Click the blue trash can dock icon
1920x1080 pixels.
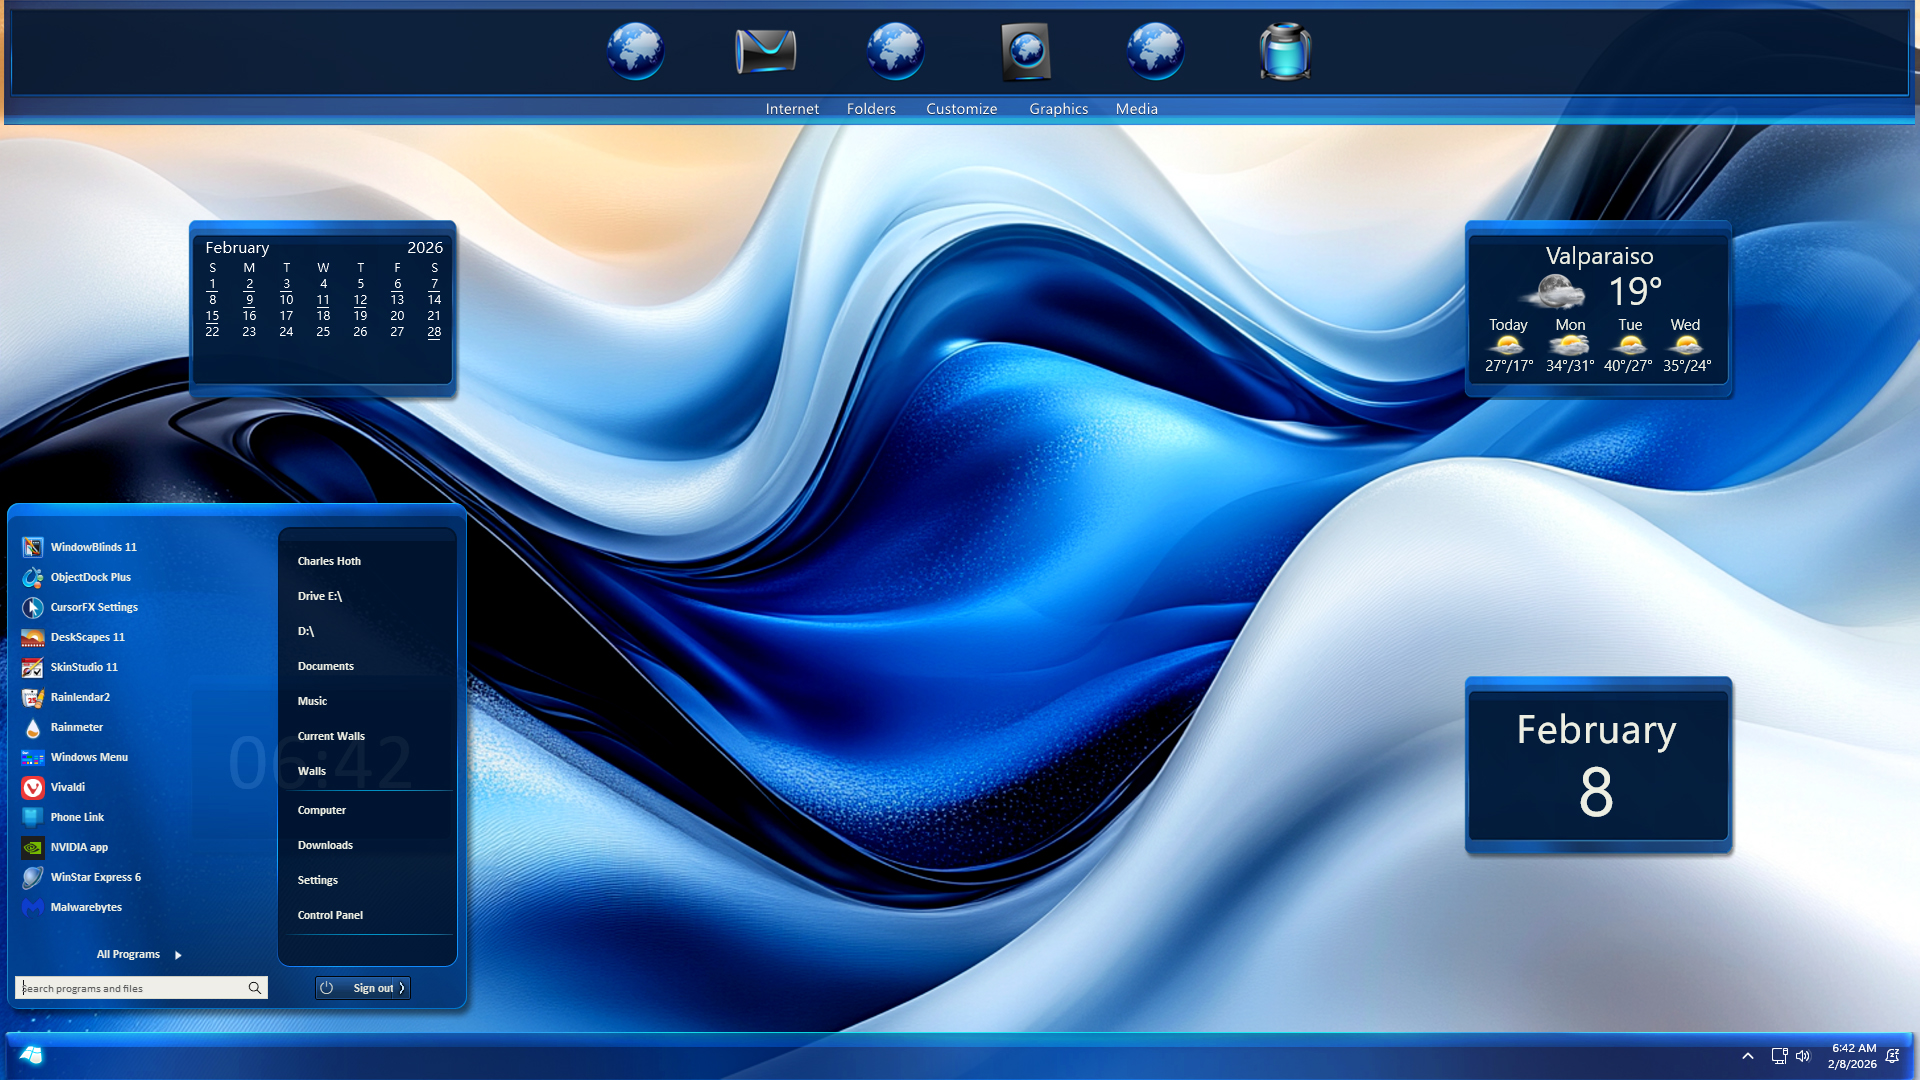pyautogui.click(x=1285, y=51)
